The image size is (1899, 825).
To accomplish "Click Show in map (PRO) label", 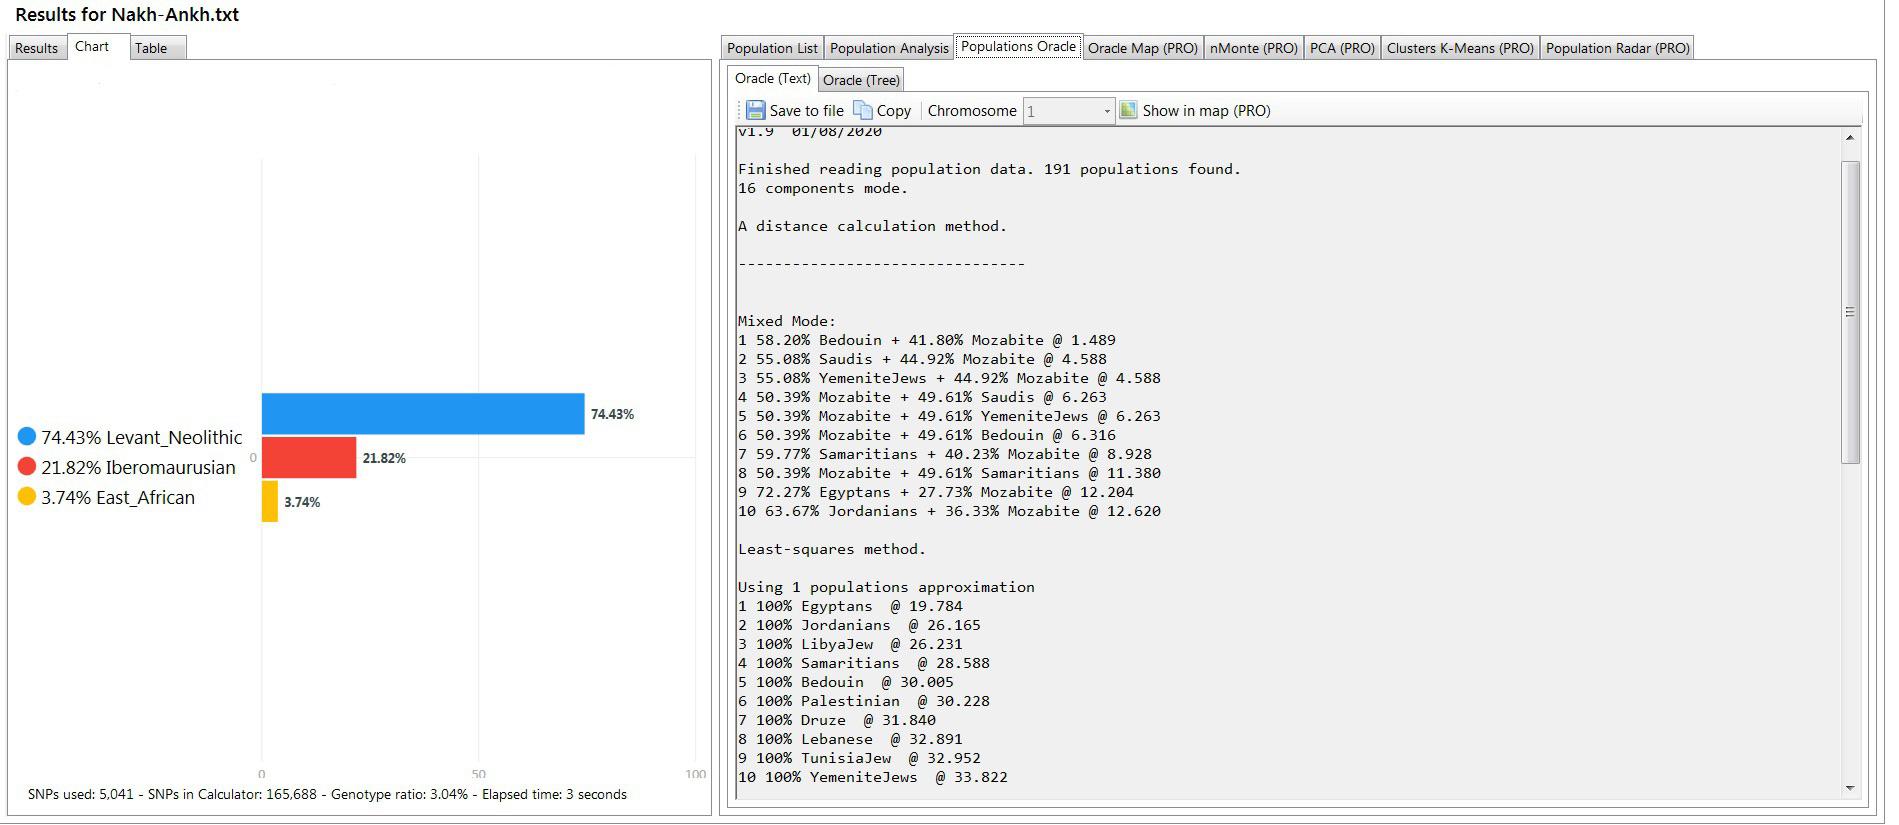I will pos(1206,111).
